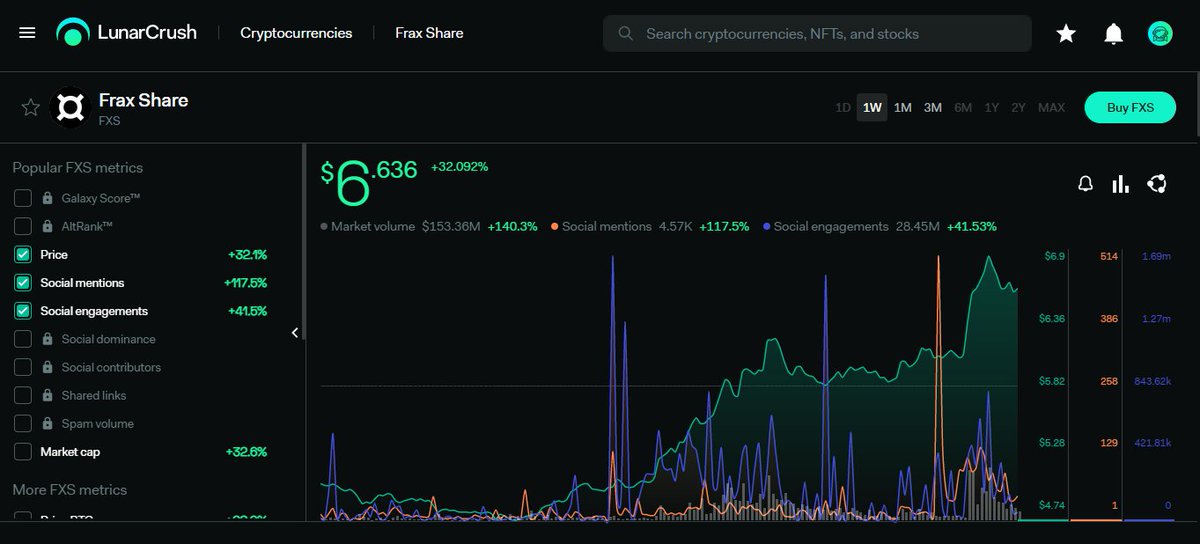Click the +117.5% Social mentions sidebar change
The image size is (1200, 544).
(x=245, y=283)
